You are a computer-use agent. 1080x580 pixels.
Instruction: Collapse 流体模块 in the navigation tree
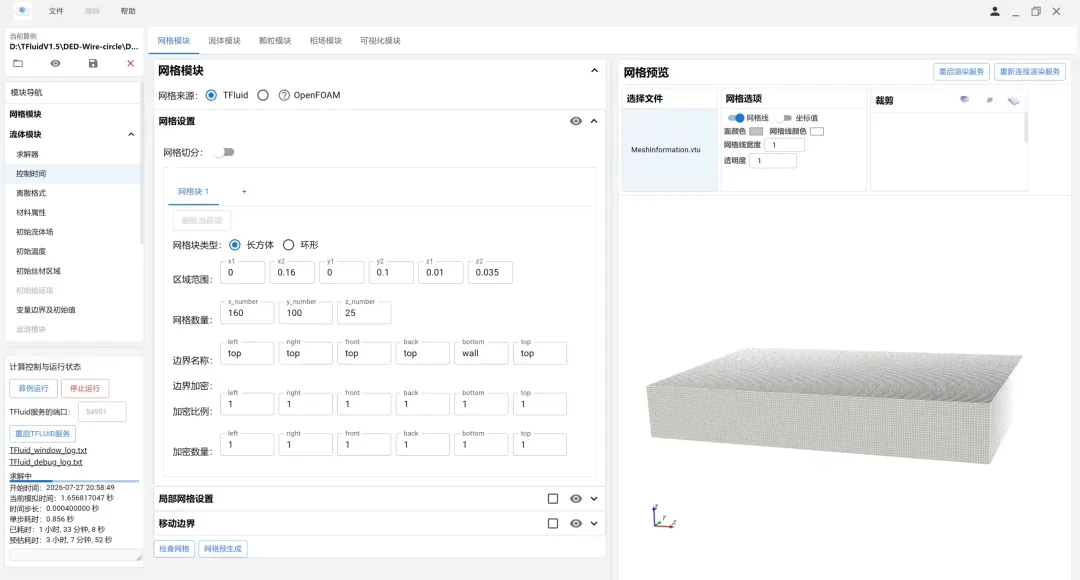(131, 134)
